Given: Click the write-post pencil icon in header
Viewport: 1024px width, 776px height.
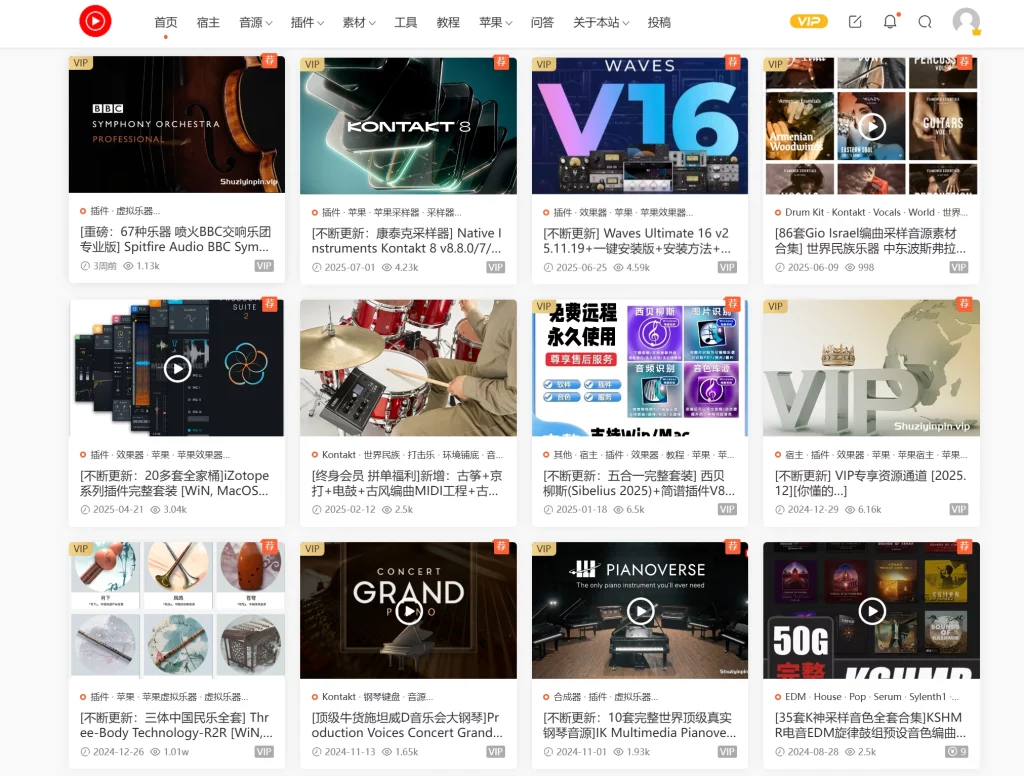Looking at the screenshot, I should (854, 21).
